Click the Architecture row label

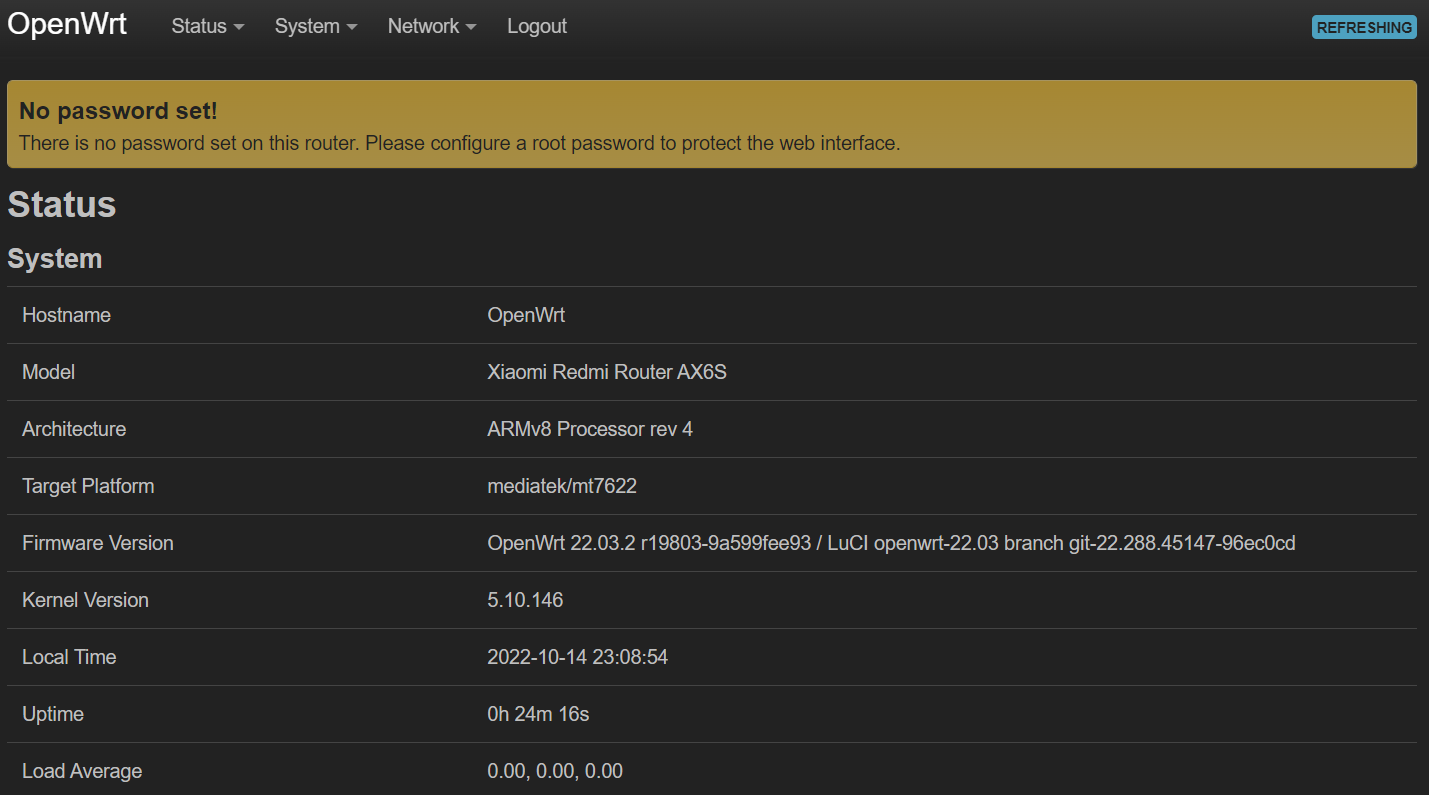point(74,429)
